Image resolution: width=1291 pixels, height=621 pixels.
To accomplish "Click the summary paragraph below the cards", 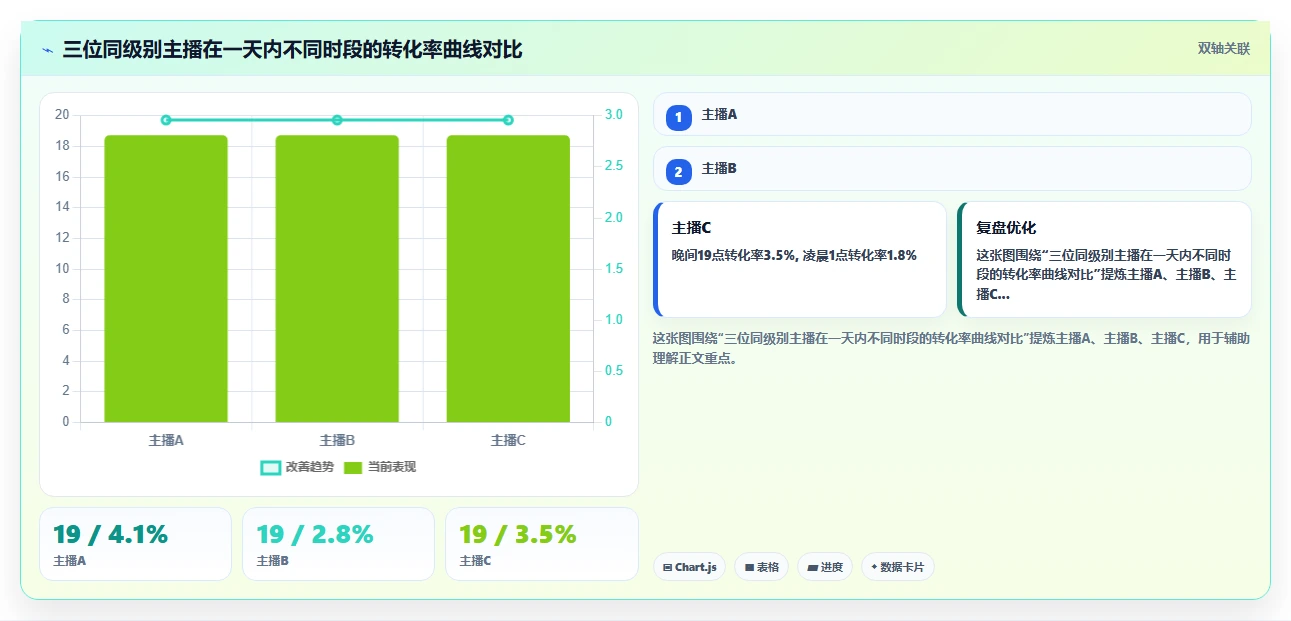I will click(x=951, y=349).
